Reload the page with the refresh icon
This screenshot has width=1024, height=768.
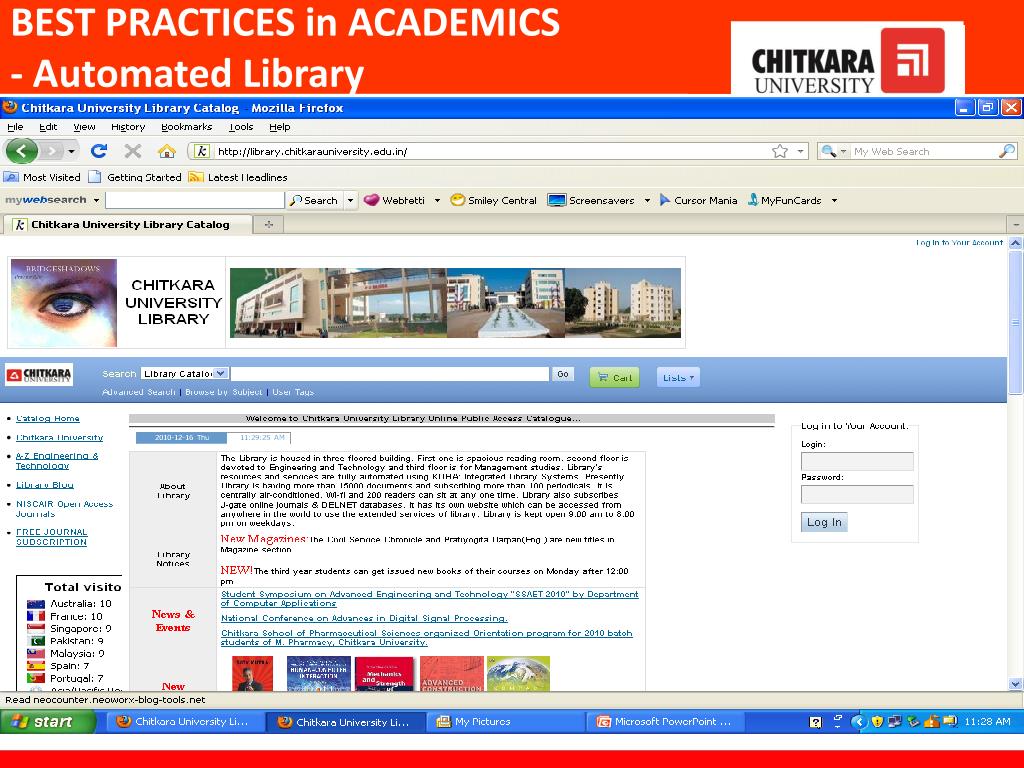click(99, 152)
